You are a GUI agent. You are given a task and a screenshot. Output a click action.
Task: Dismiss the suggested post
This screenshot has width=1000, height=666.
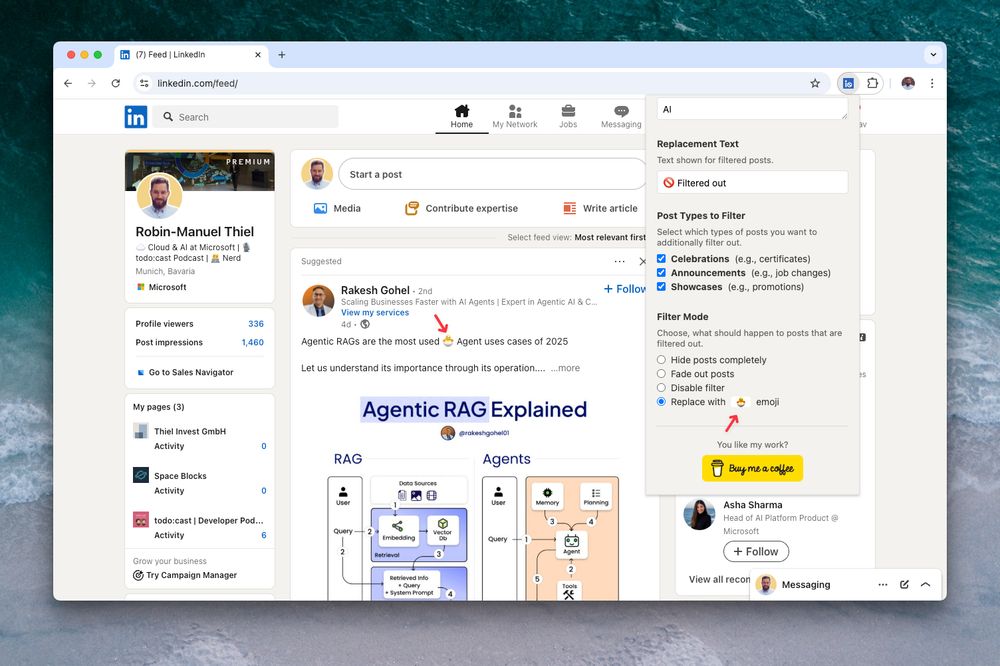tap(642, 261)
